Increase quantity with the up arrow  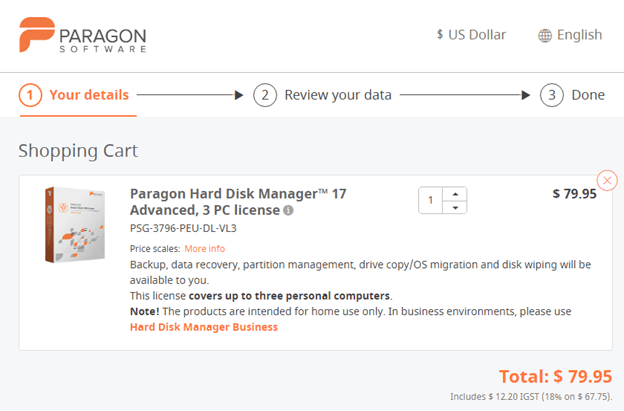click(455, 194)
